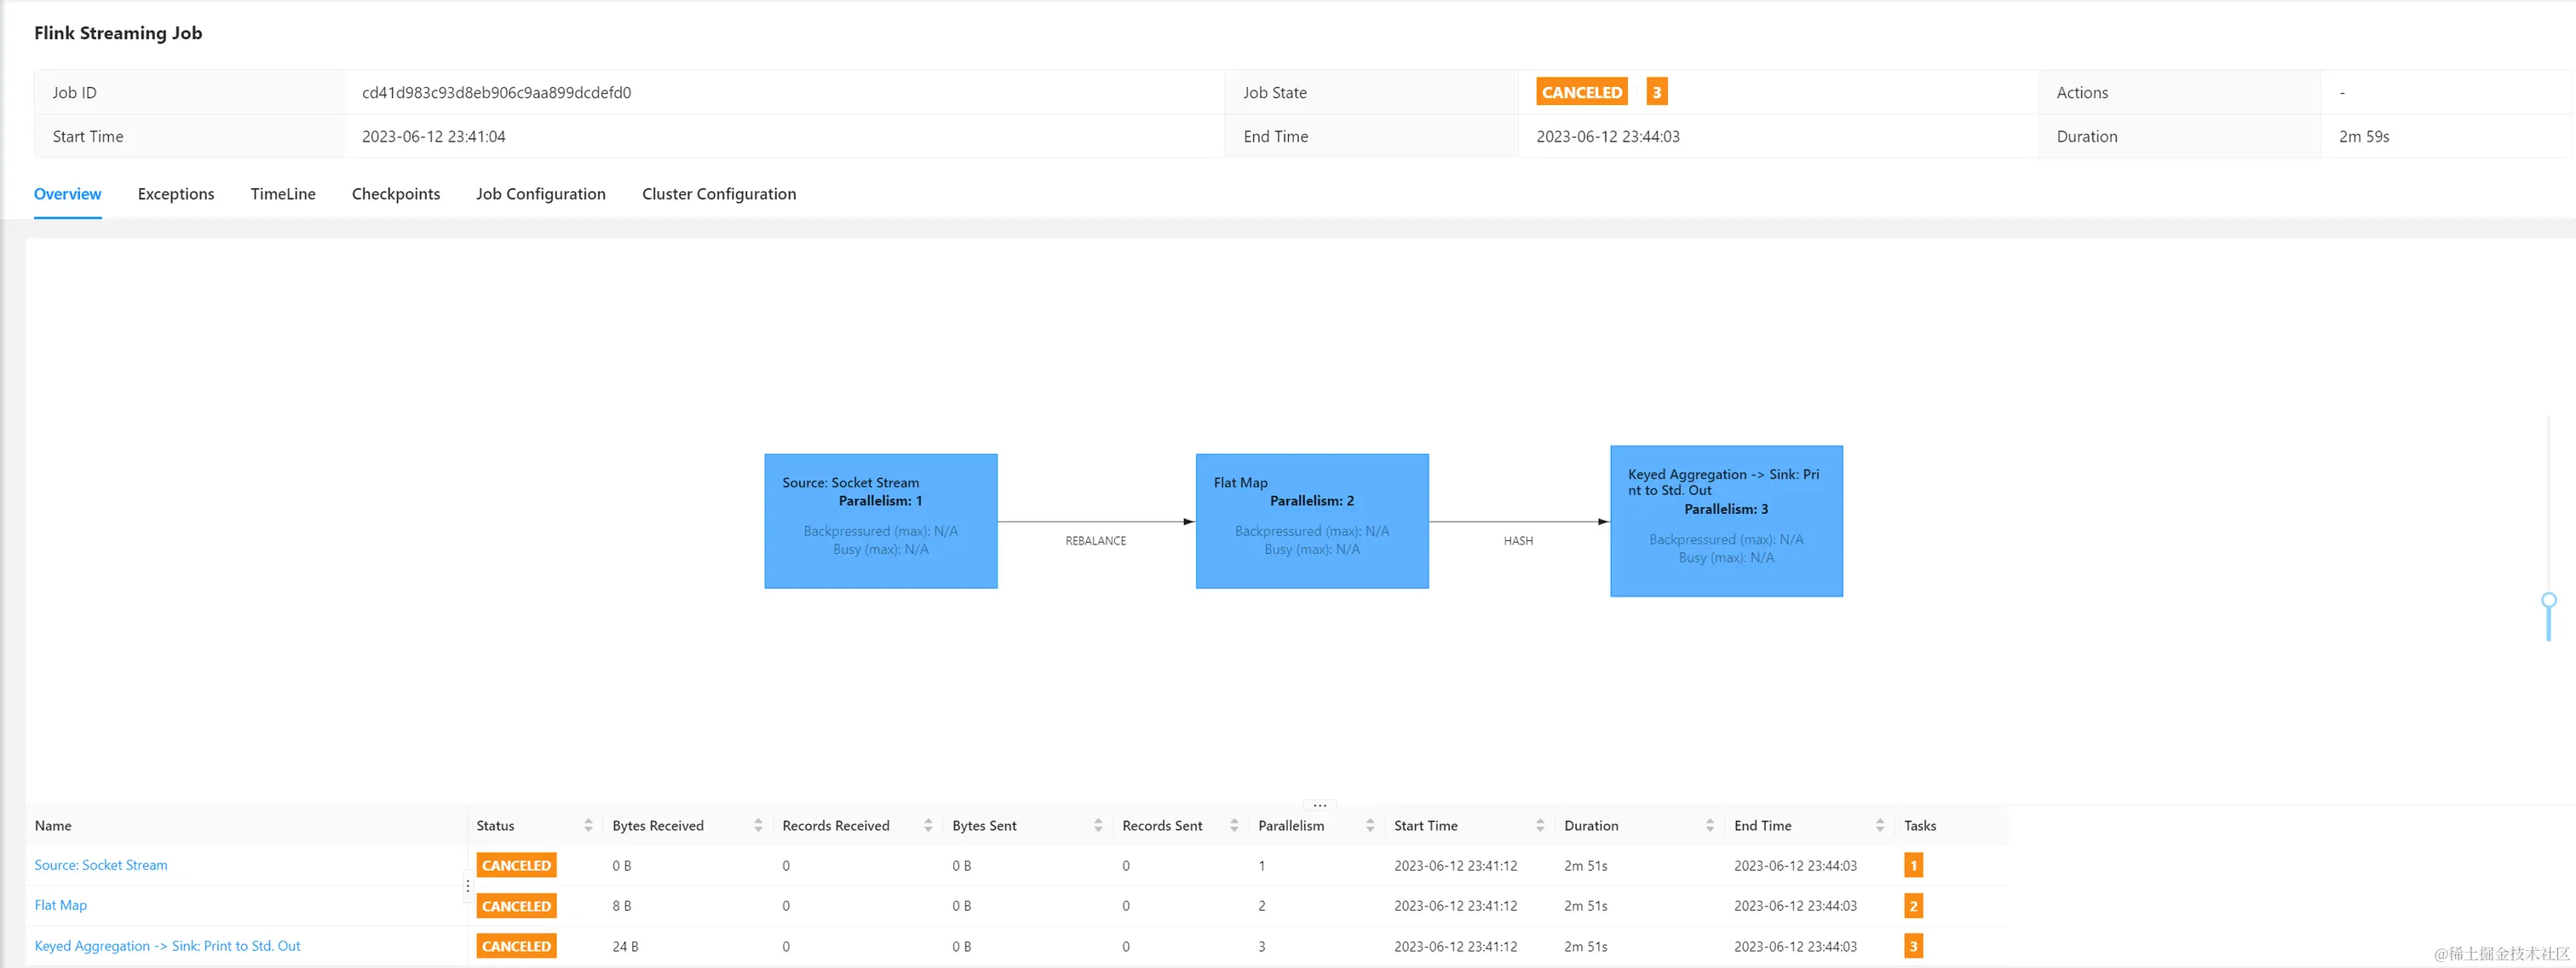Sort by Status column arrows
Image resolution: width=2576 pixels, height=968 pixels.
588,825
